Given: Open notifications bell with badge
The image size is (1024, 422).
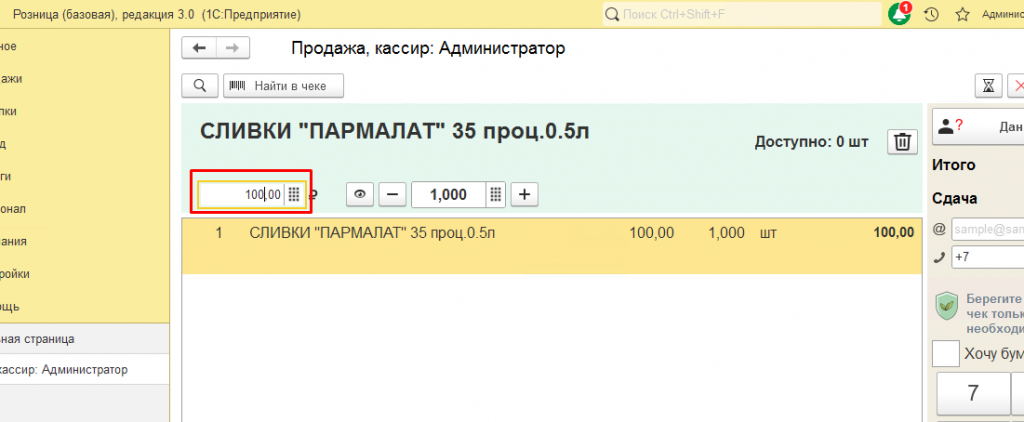Looking at the screenshot, I should [899, 13].
